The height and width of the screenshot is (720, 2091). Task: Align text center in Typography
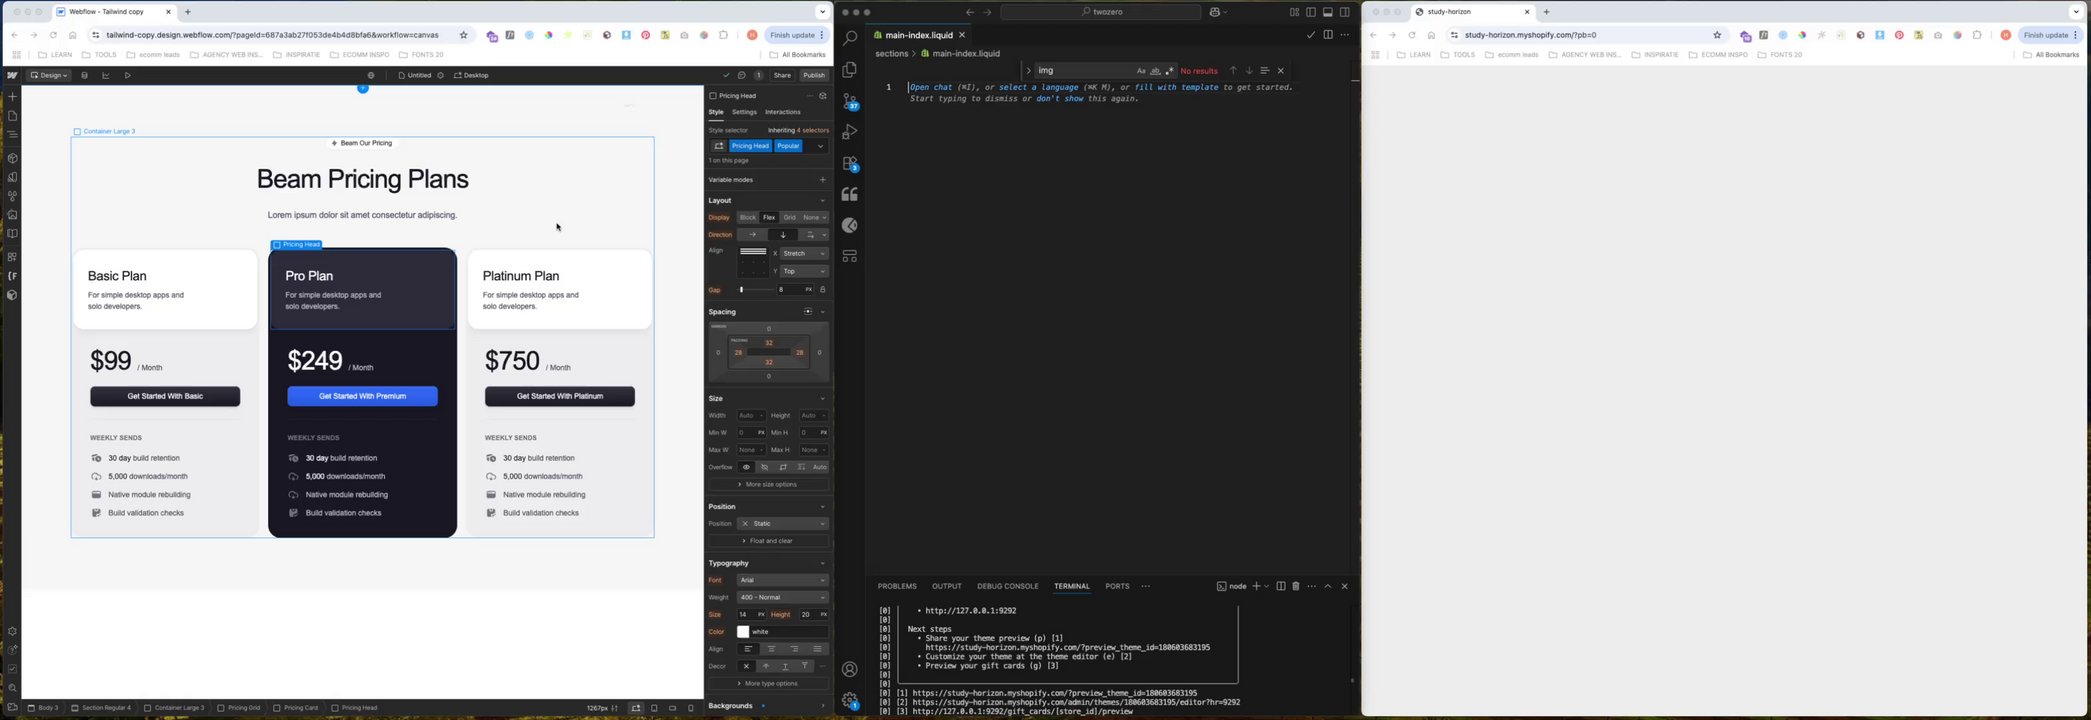coord(771,649)
